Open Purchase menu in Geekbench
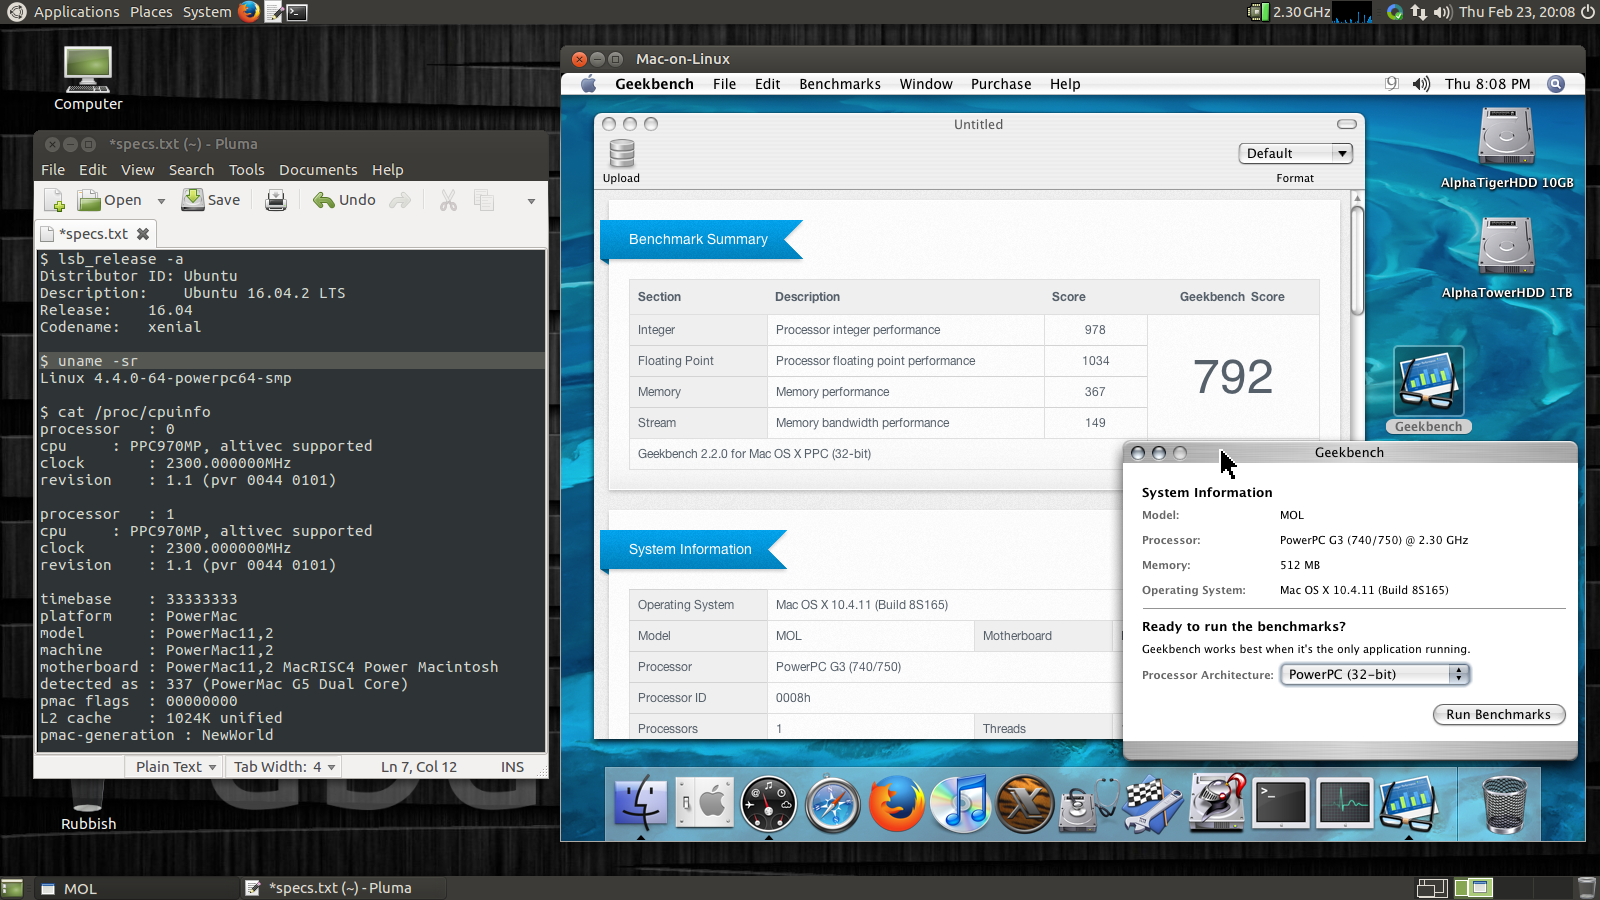Screen dimensions: 1600x900 pyautogui.click(x=1001, y=84)
